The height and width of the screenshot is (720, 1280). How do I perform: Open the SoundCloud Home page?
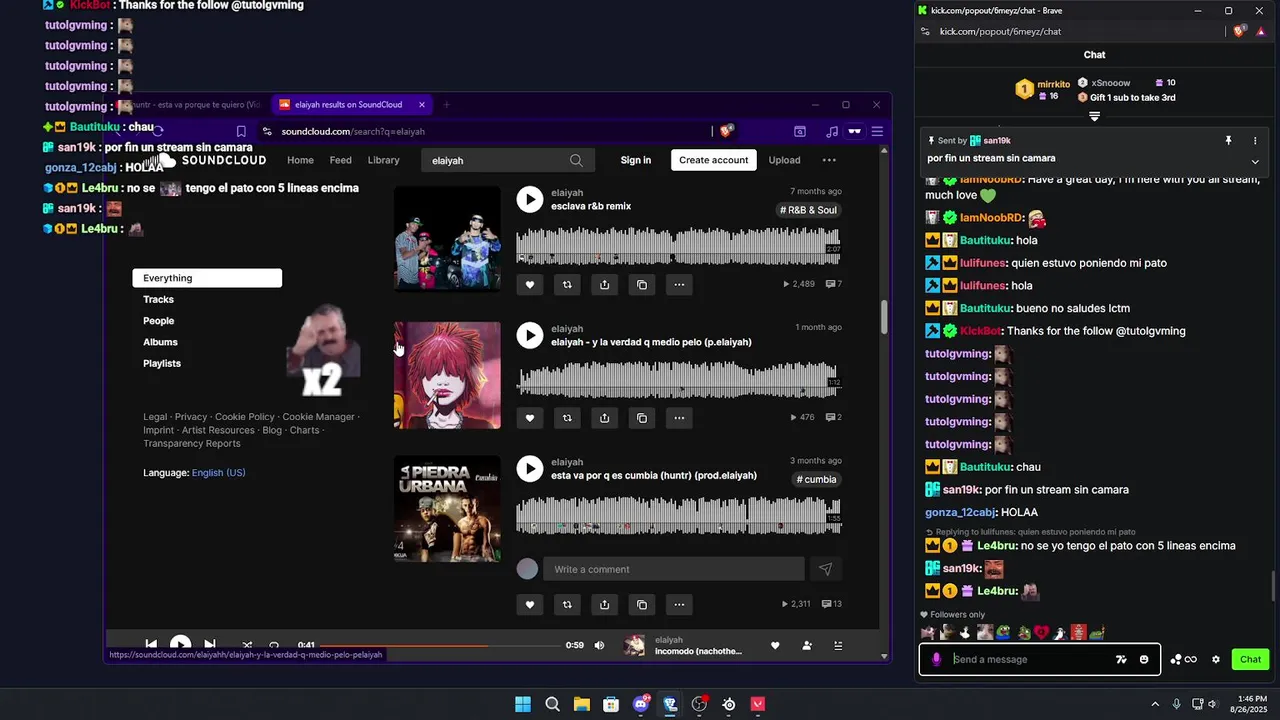pyautogui.click(x=300, y=160)
